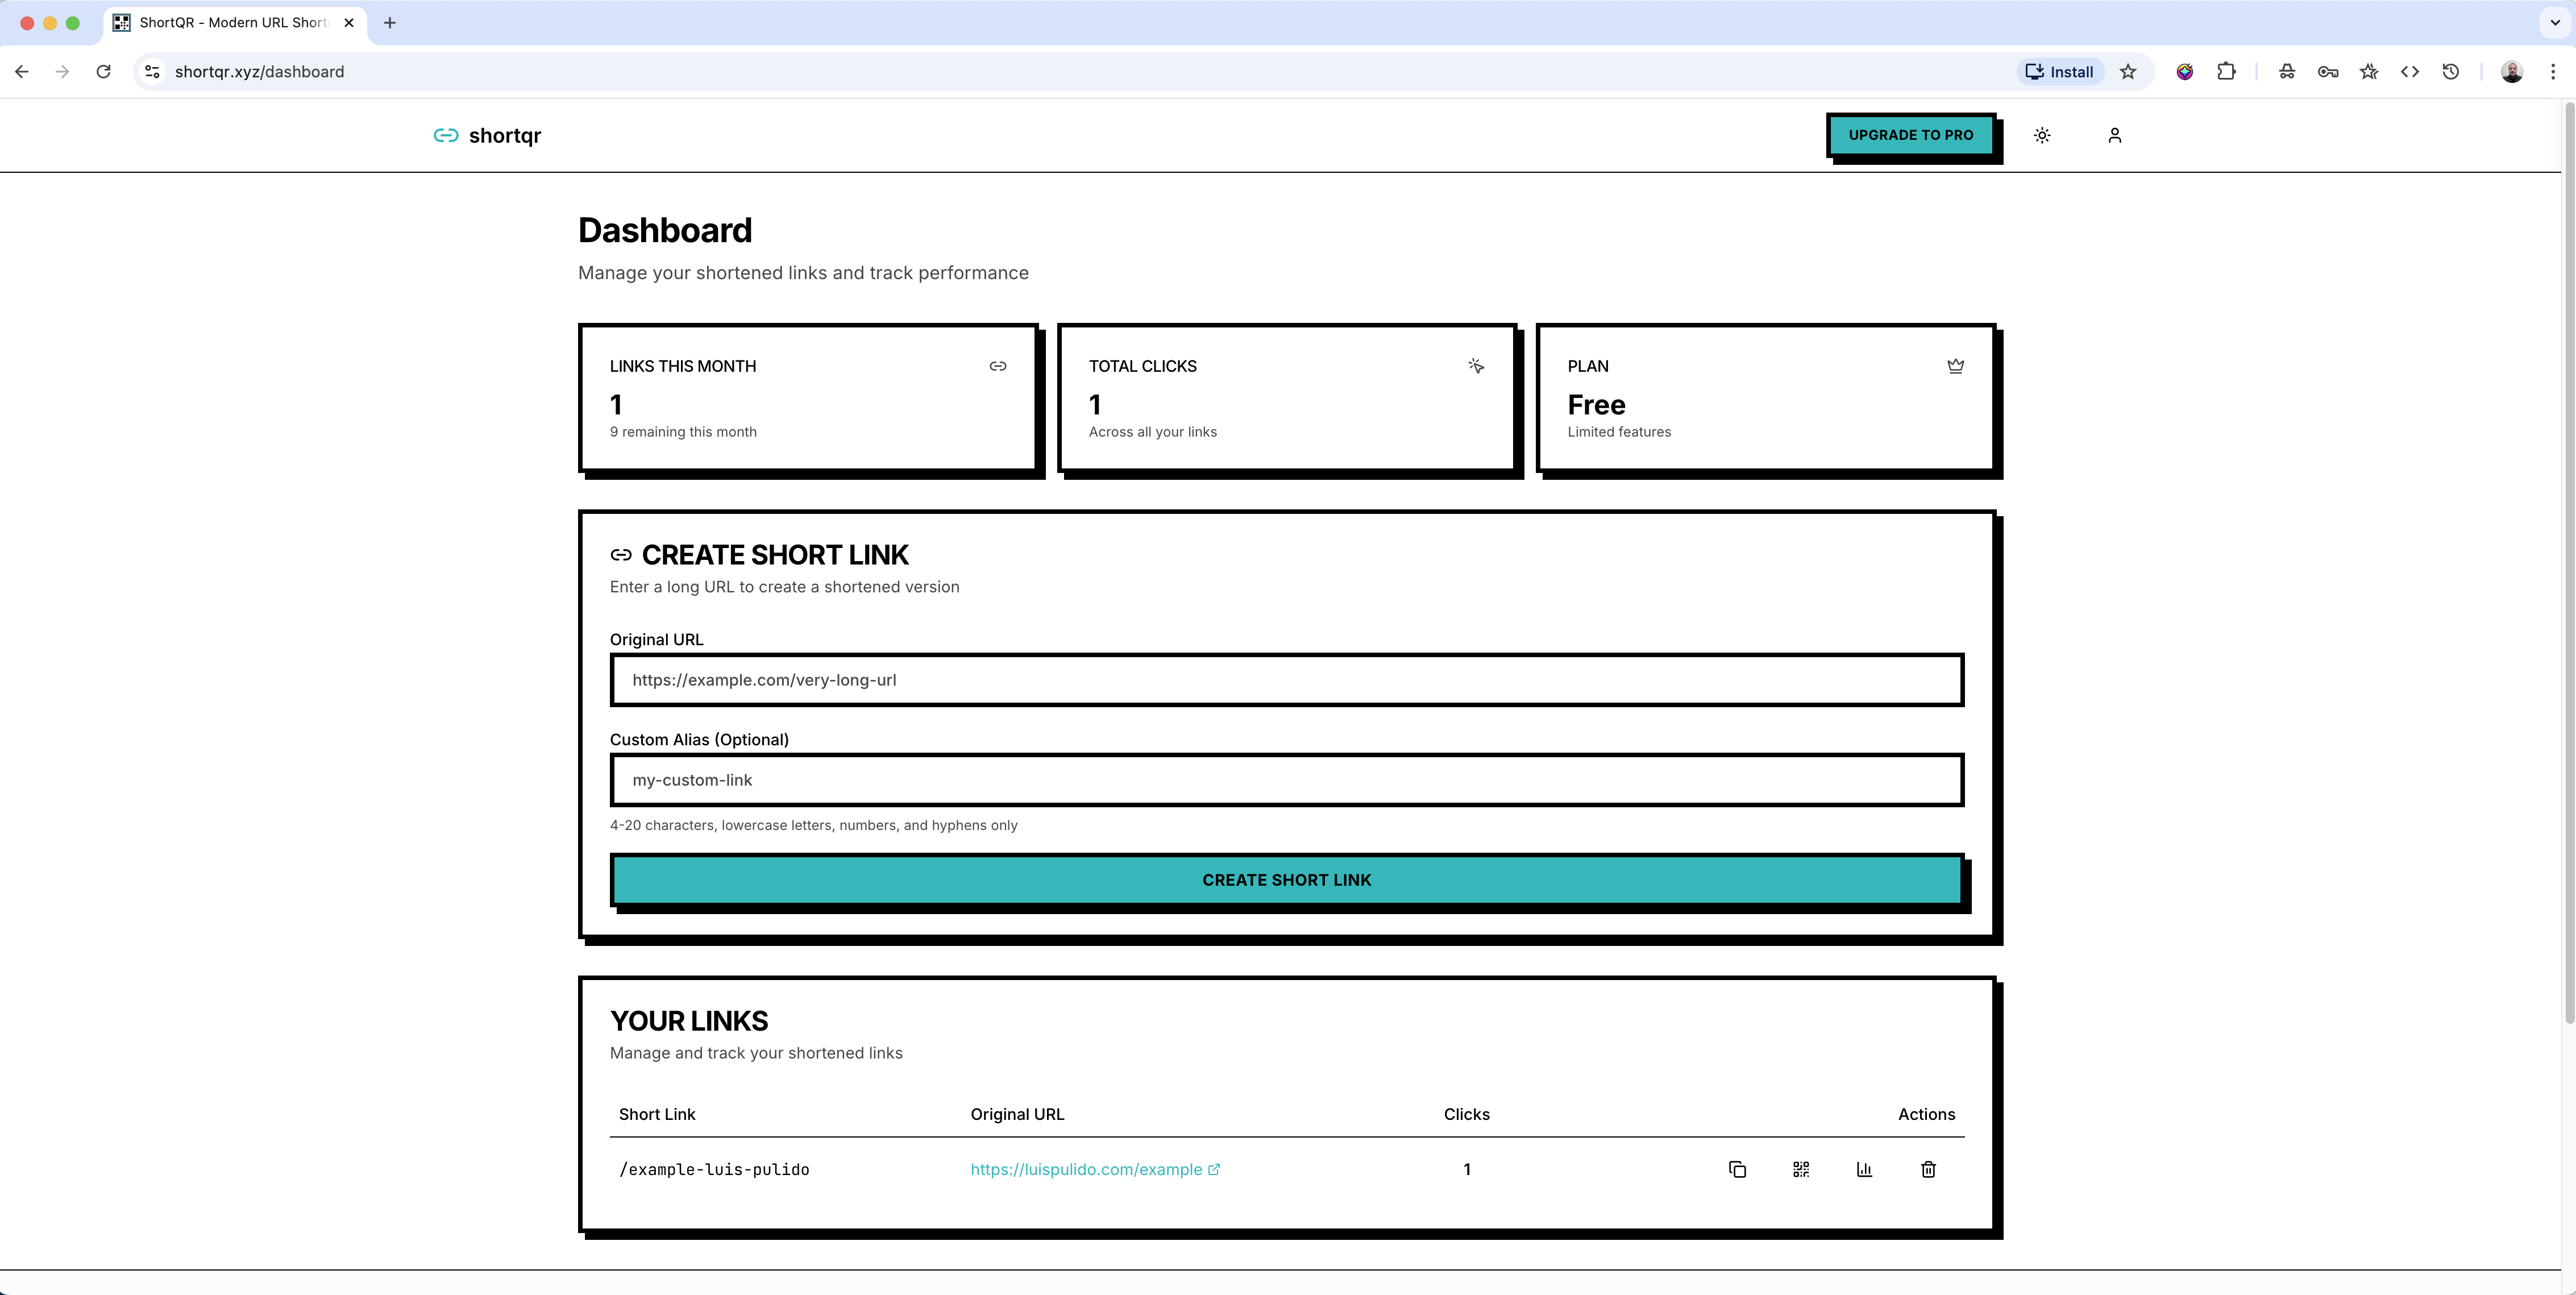The height and width of the screenshot is (1295, 2576).
Task: Install ShortQR as a desktop app
Action: [x=2059, y=71]
